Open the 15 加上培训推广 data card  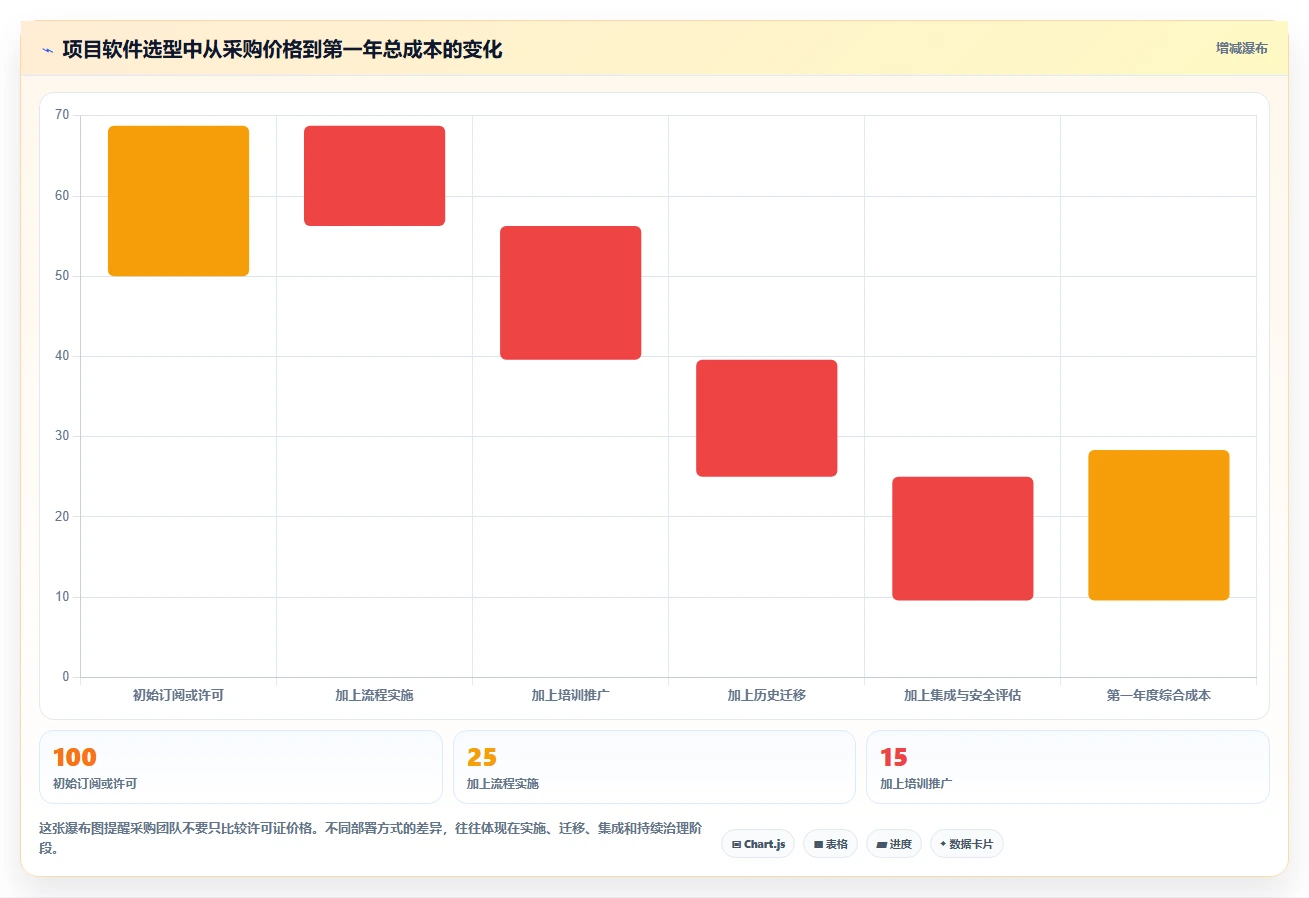tap(1068, 767)
